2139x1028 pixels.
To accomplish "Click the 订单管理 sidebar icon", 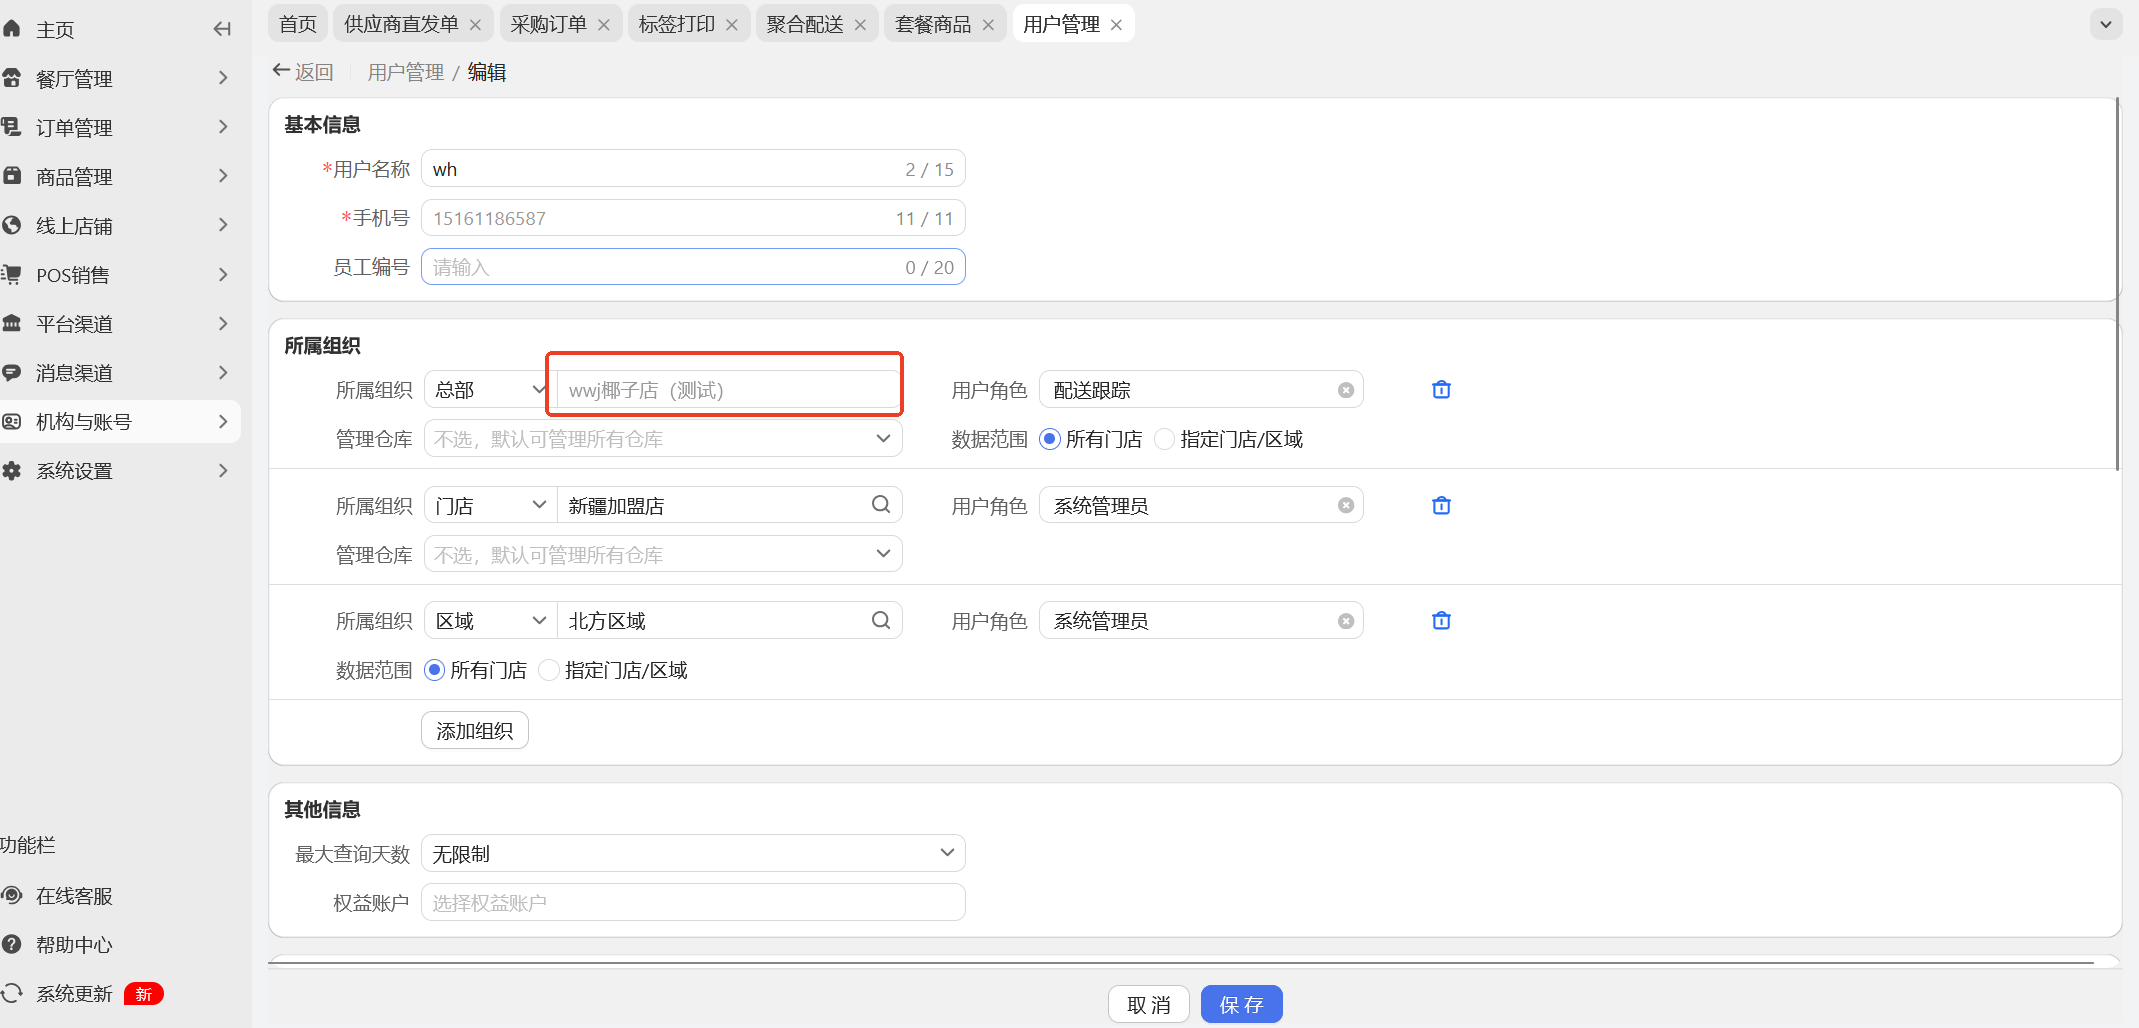I will pos(12,127).
